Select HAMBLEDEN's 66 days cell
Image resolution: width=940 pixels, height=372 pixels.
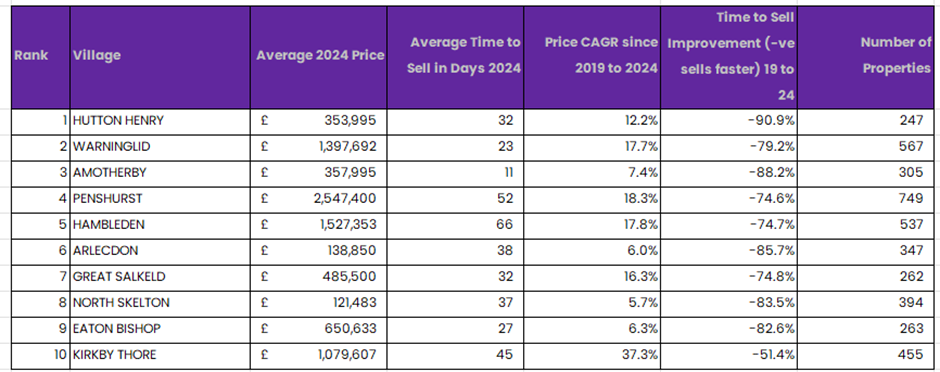[456, 226]
